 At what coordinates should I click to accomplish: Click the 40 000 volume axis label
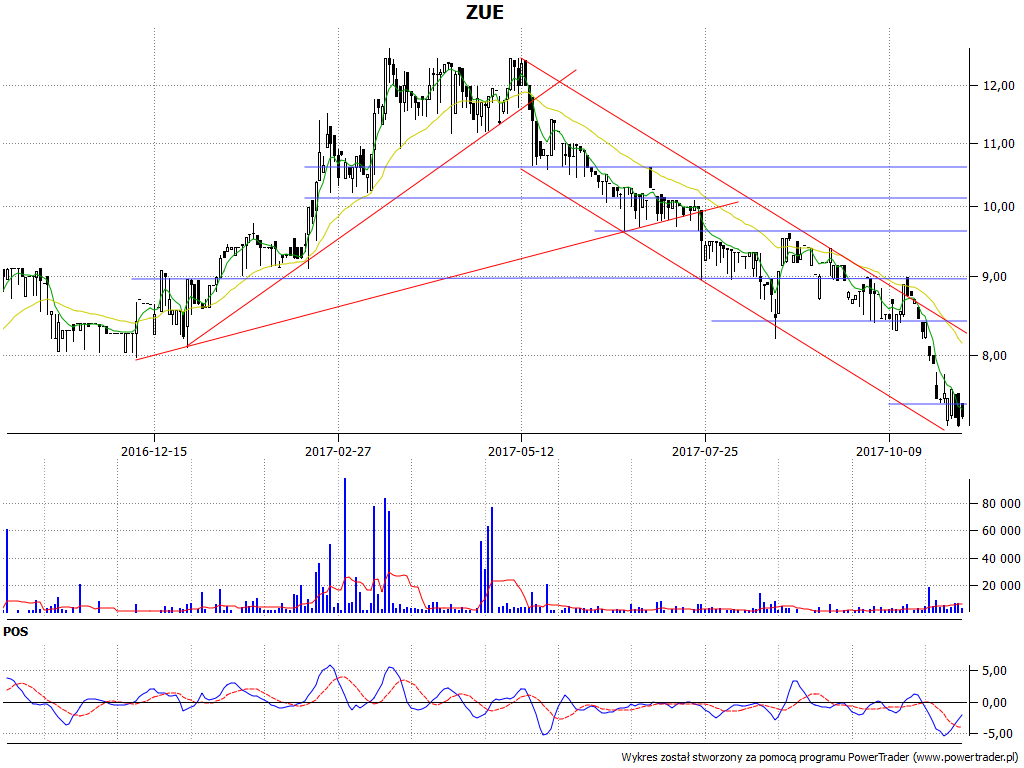(1001, 558)
